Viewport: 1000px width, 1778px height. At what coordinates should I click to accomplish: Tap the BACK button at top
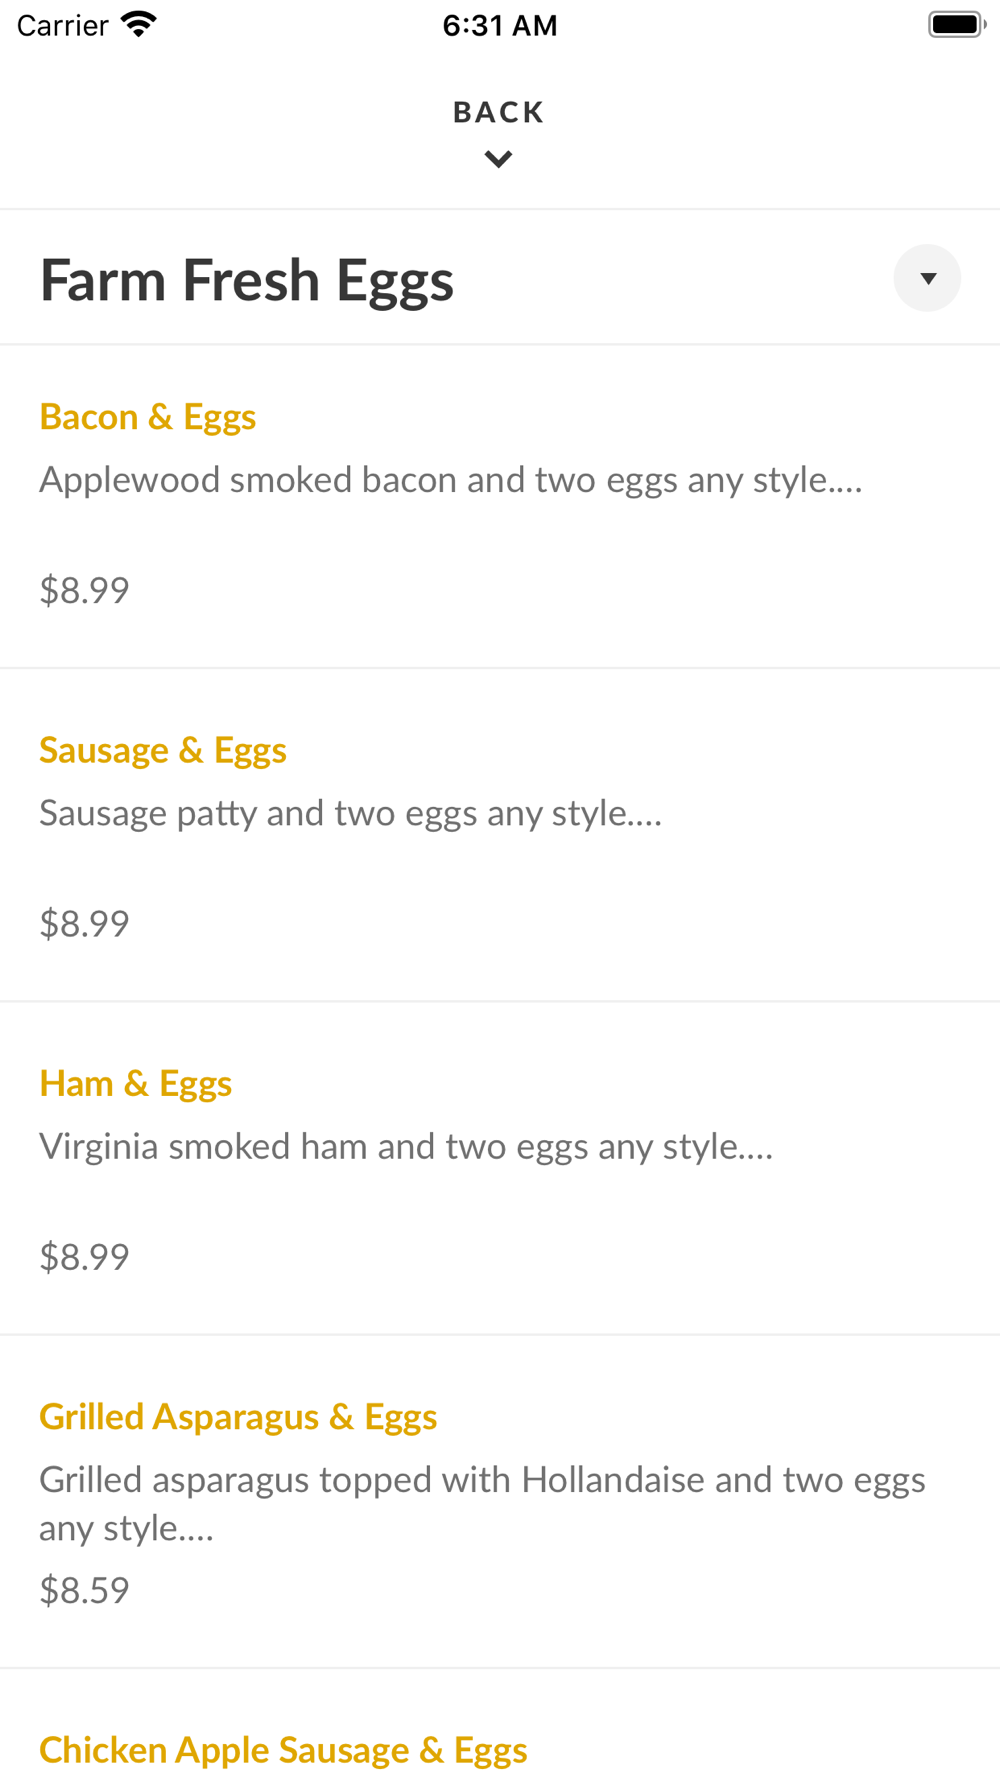(498, 112)
